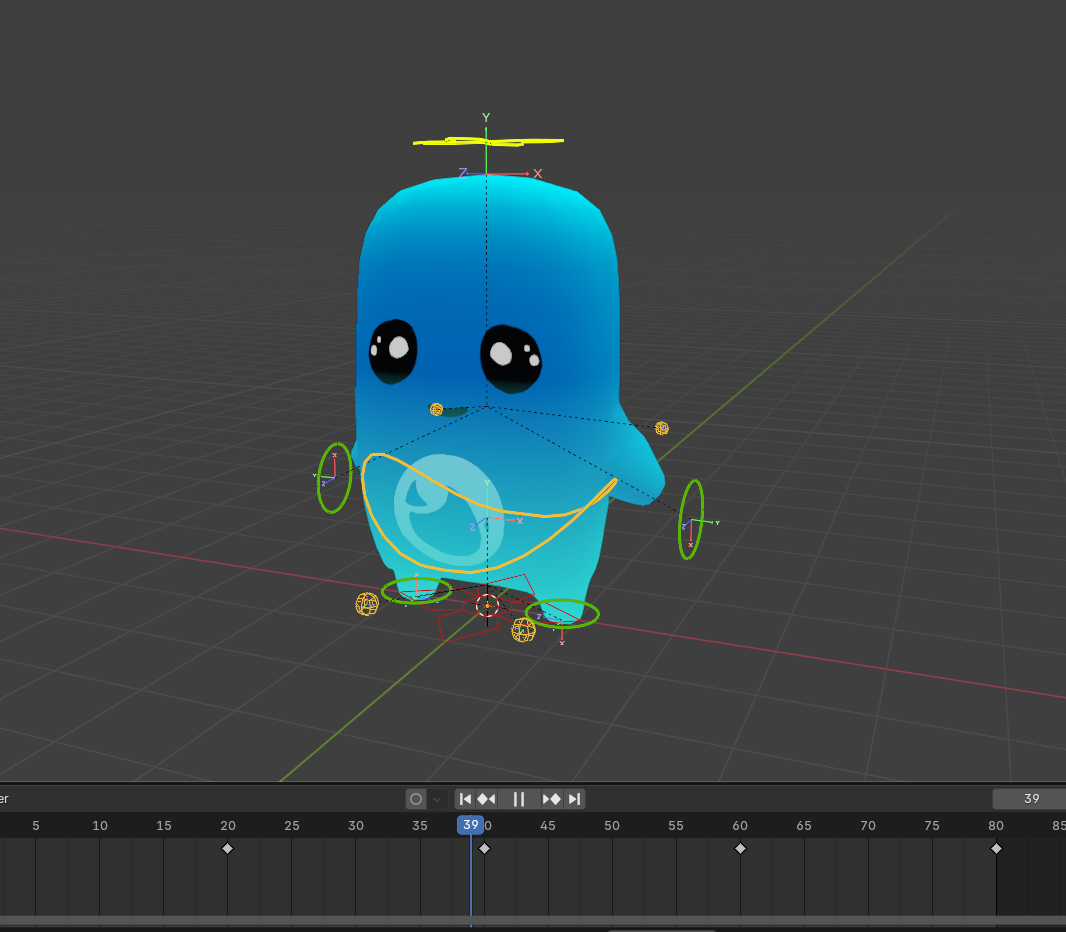Viewport: 1066px width, 932px height.
Task: Open the auto keyframing options dropdown
Action: pos(437,799)
